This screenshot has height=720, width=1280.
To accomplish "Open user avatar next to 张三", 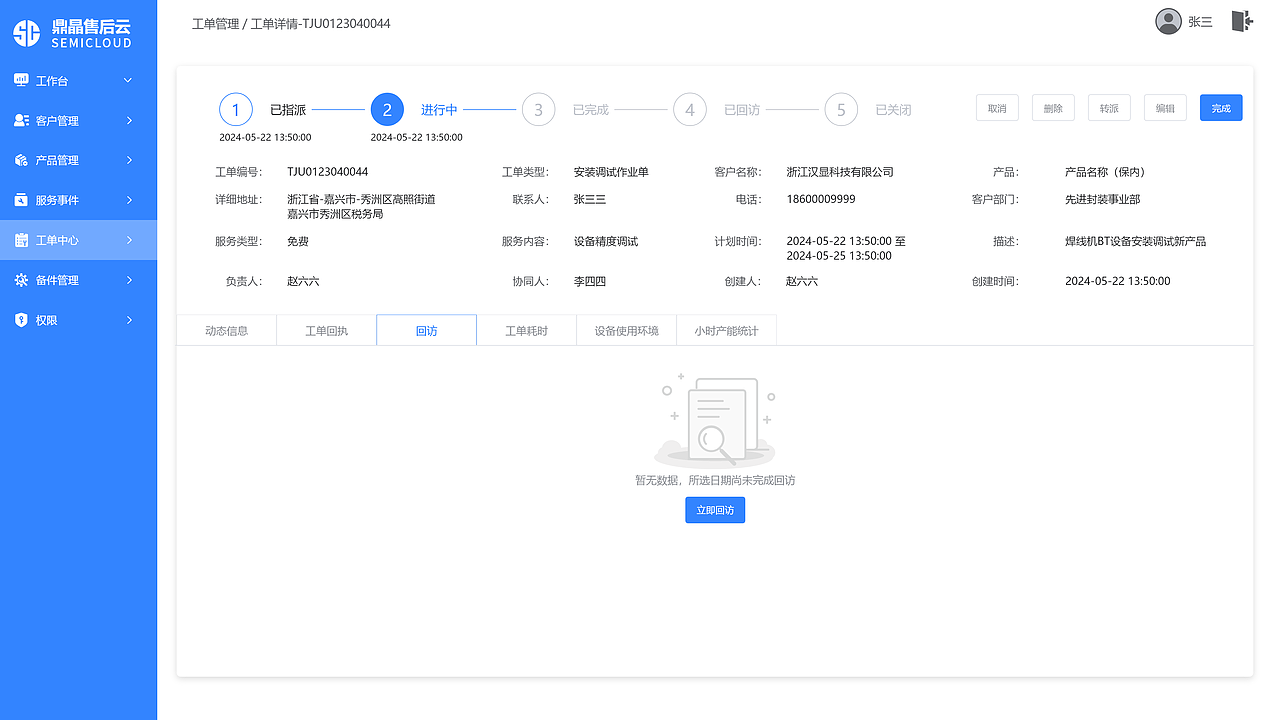I will [1168, 20].
